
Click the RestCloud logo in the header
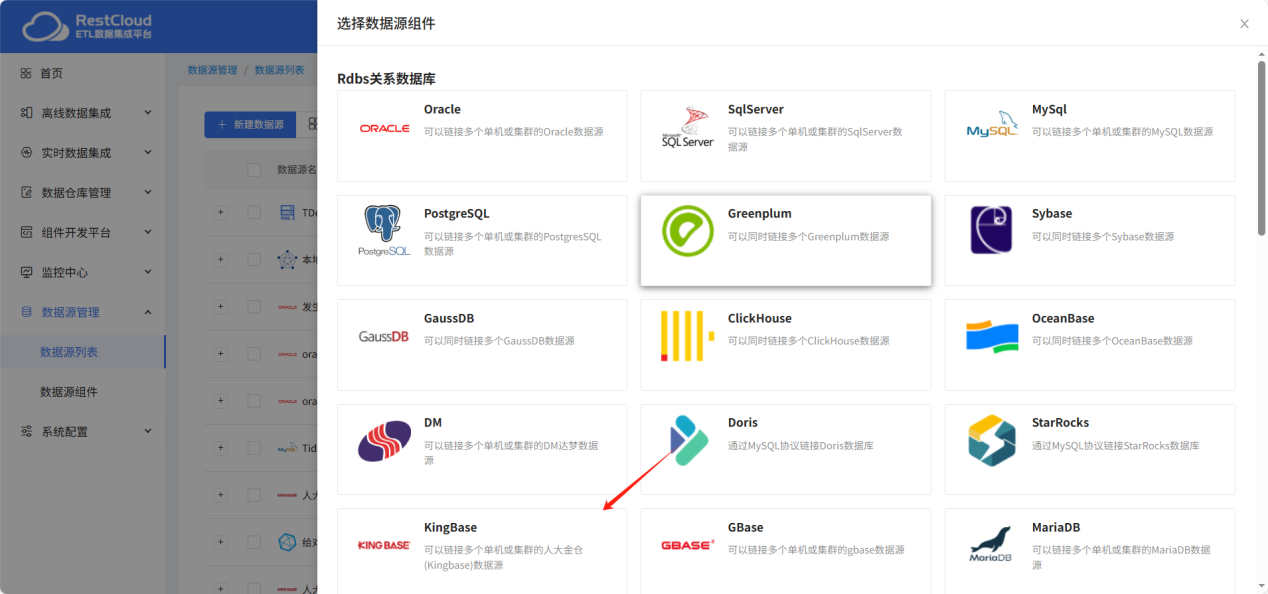click(x=85, y=25)
